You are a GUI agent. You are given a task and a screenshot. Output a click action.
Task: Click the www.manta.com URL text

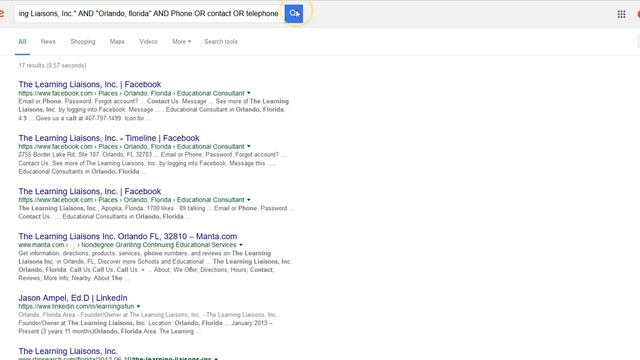click(41, 245)
